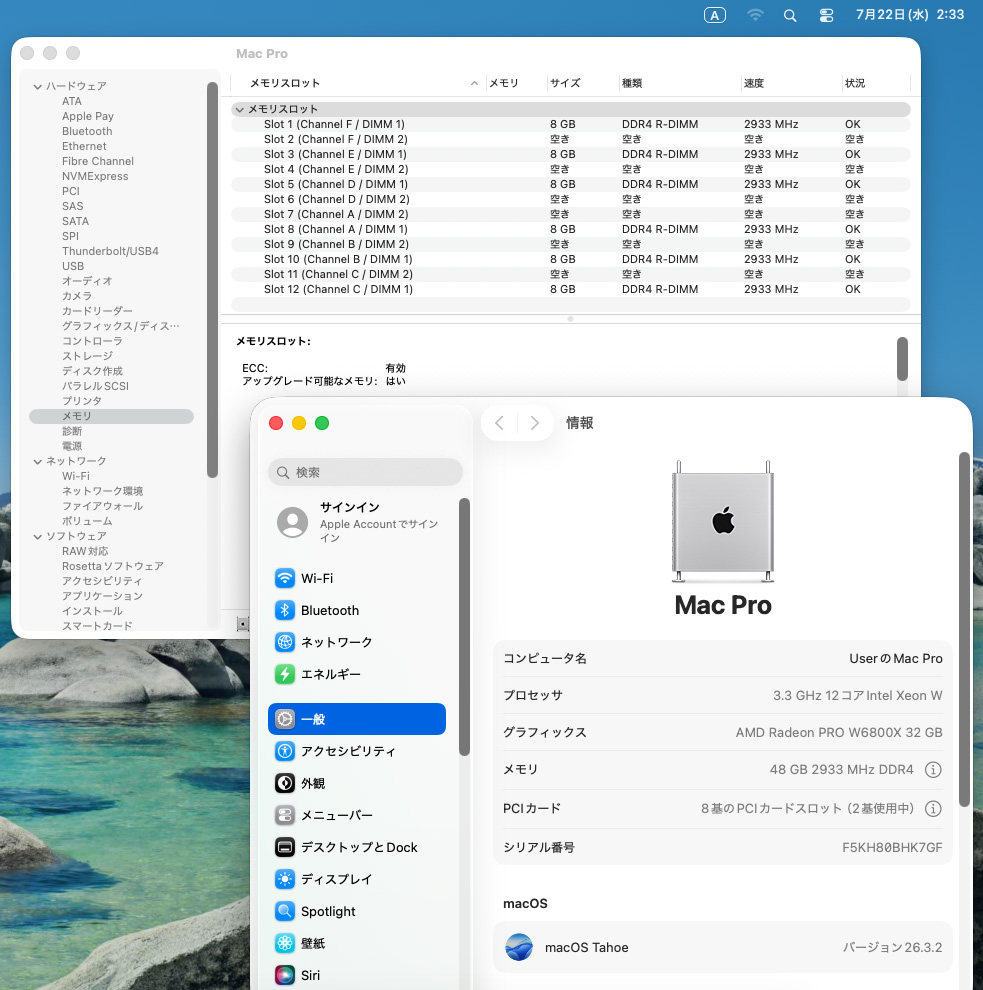Open date and time in menu bar

(x=910, y=15)
